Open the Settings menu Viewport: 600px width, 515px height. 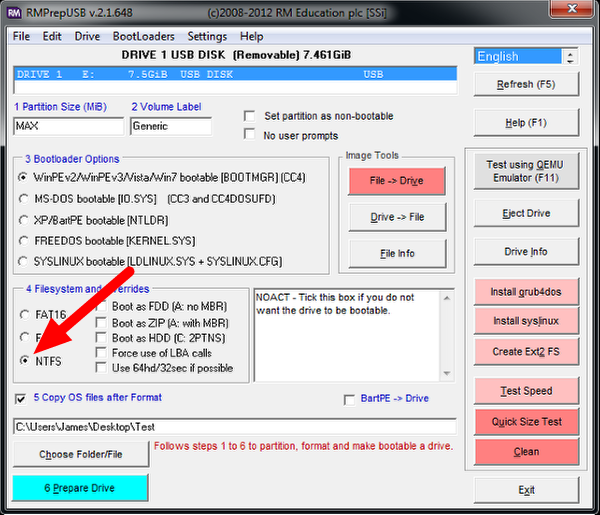(x=207, y=36)
